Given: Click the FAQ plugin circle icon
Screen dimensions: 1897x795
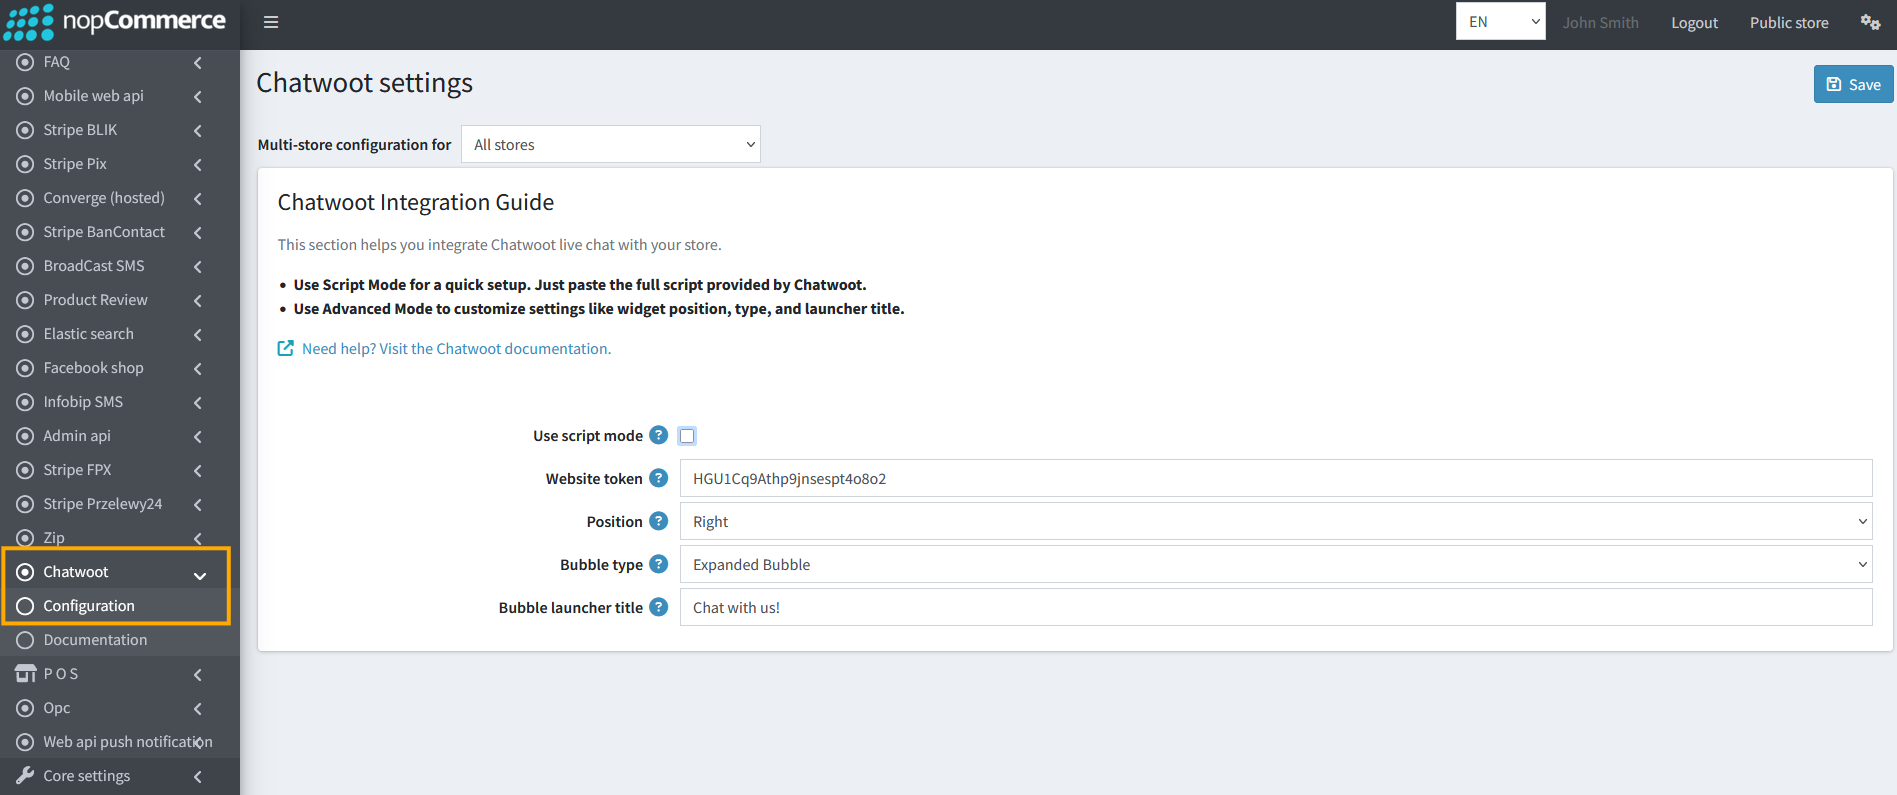Looking at the screenshot, I should click(25, 62).
